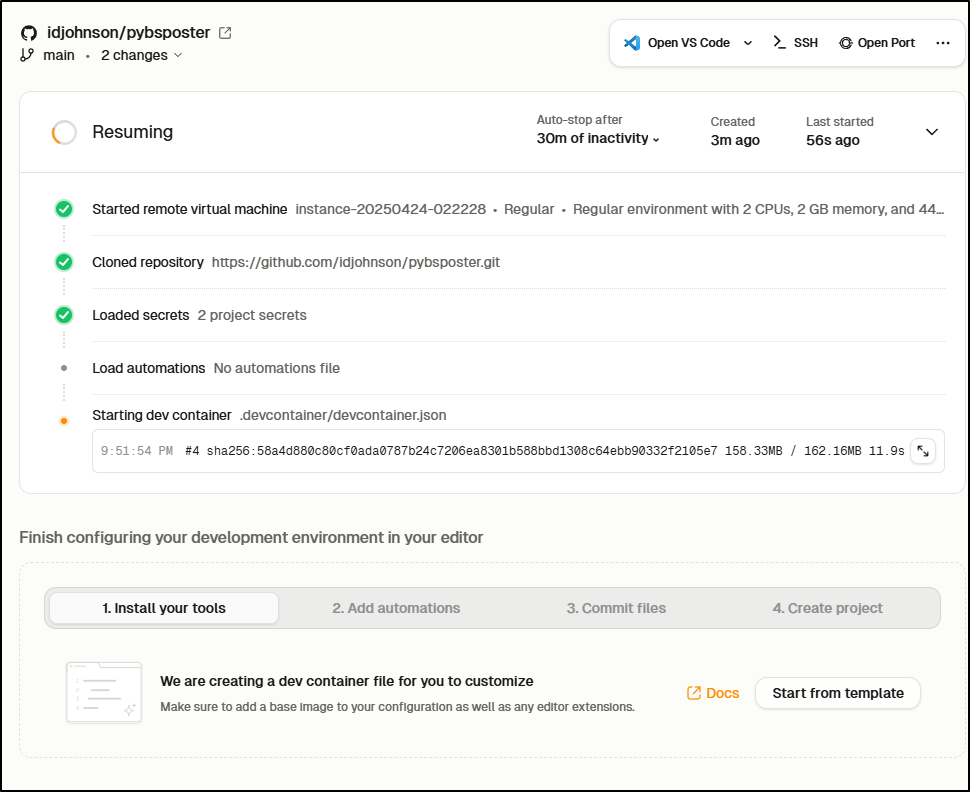This screenshot has height=792, width=970.
Task: Click green check for Cloned repository
Action: (64, 262)
